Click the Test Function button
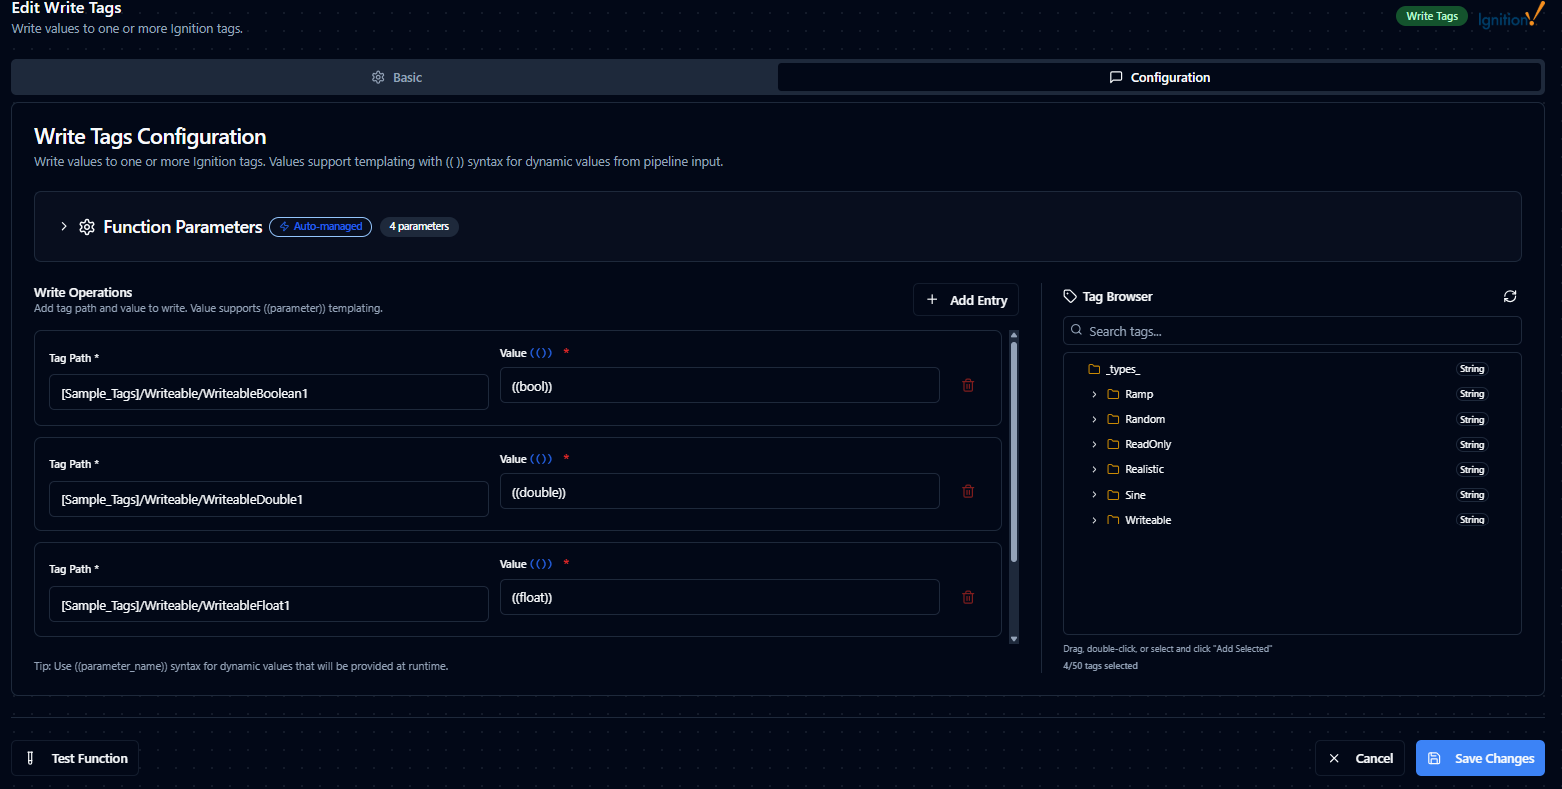 (75, 758)
